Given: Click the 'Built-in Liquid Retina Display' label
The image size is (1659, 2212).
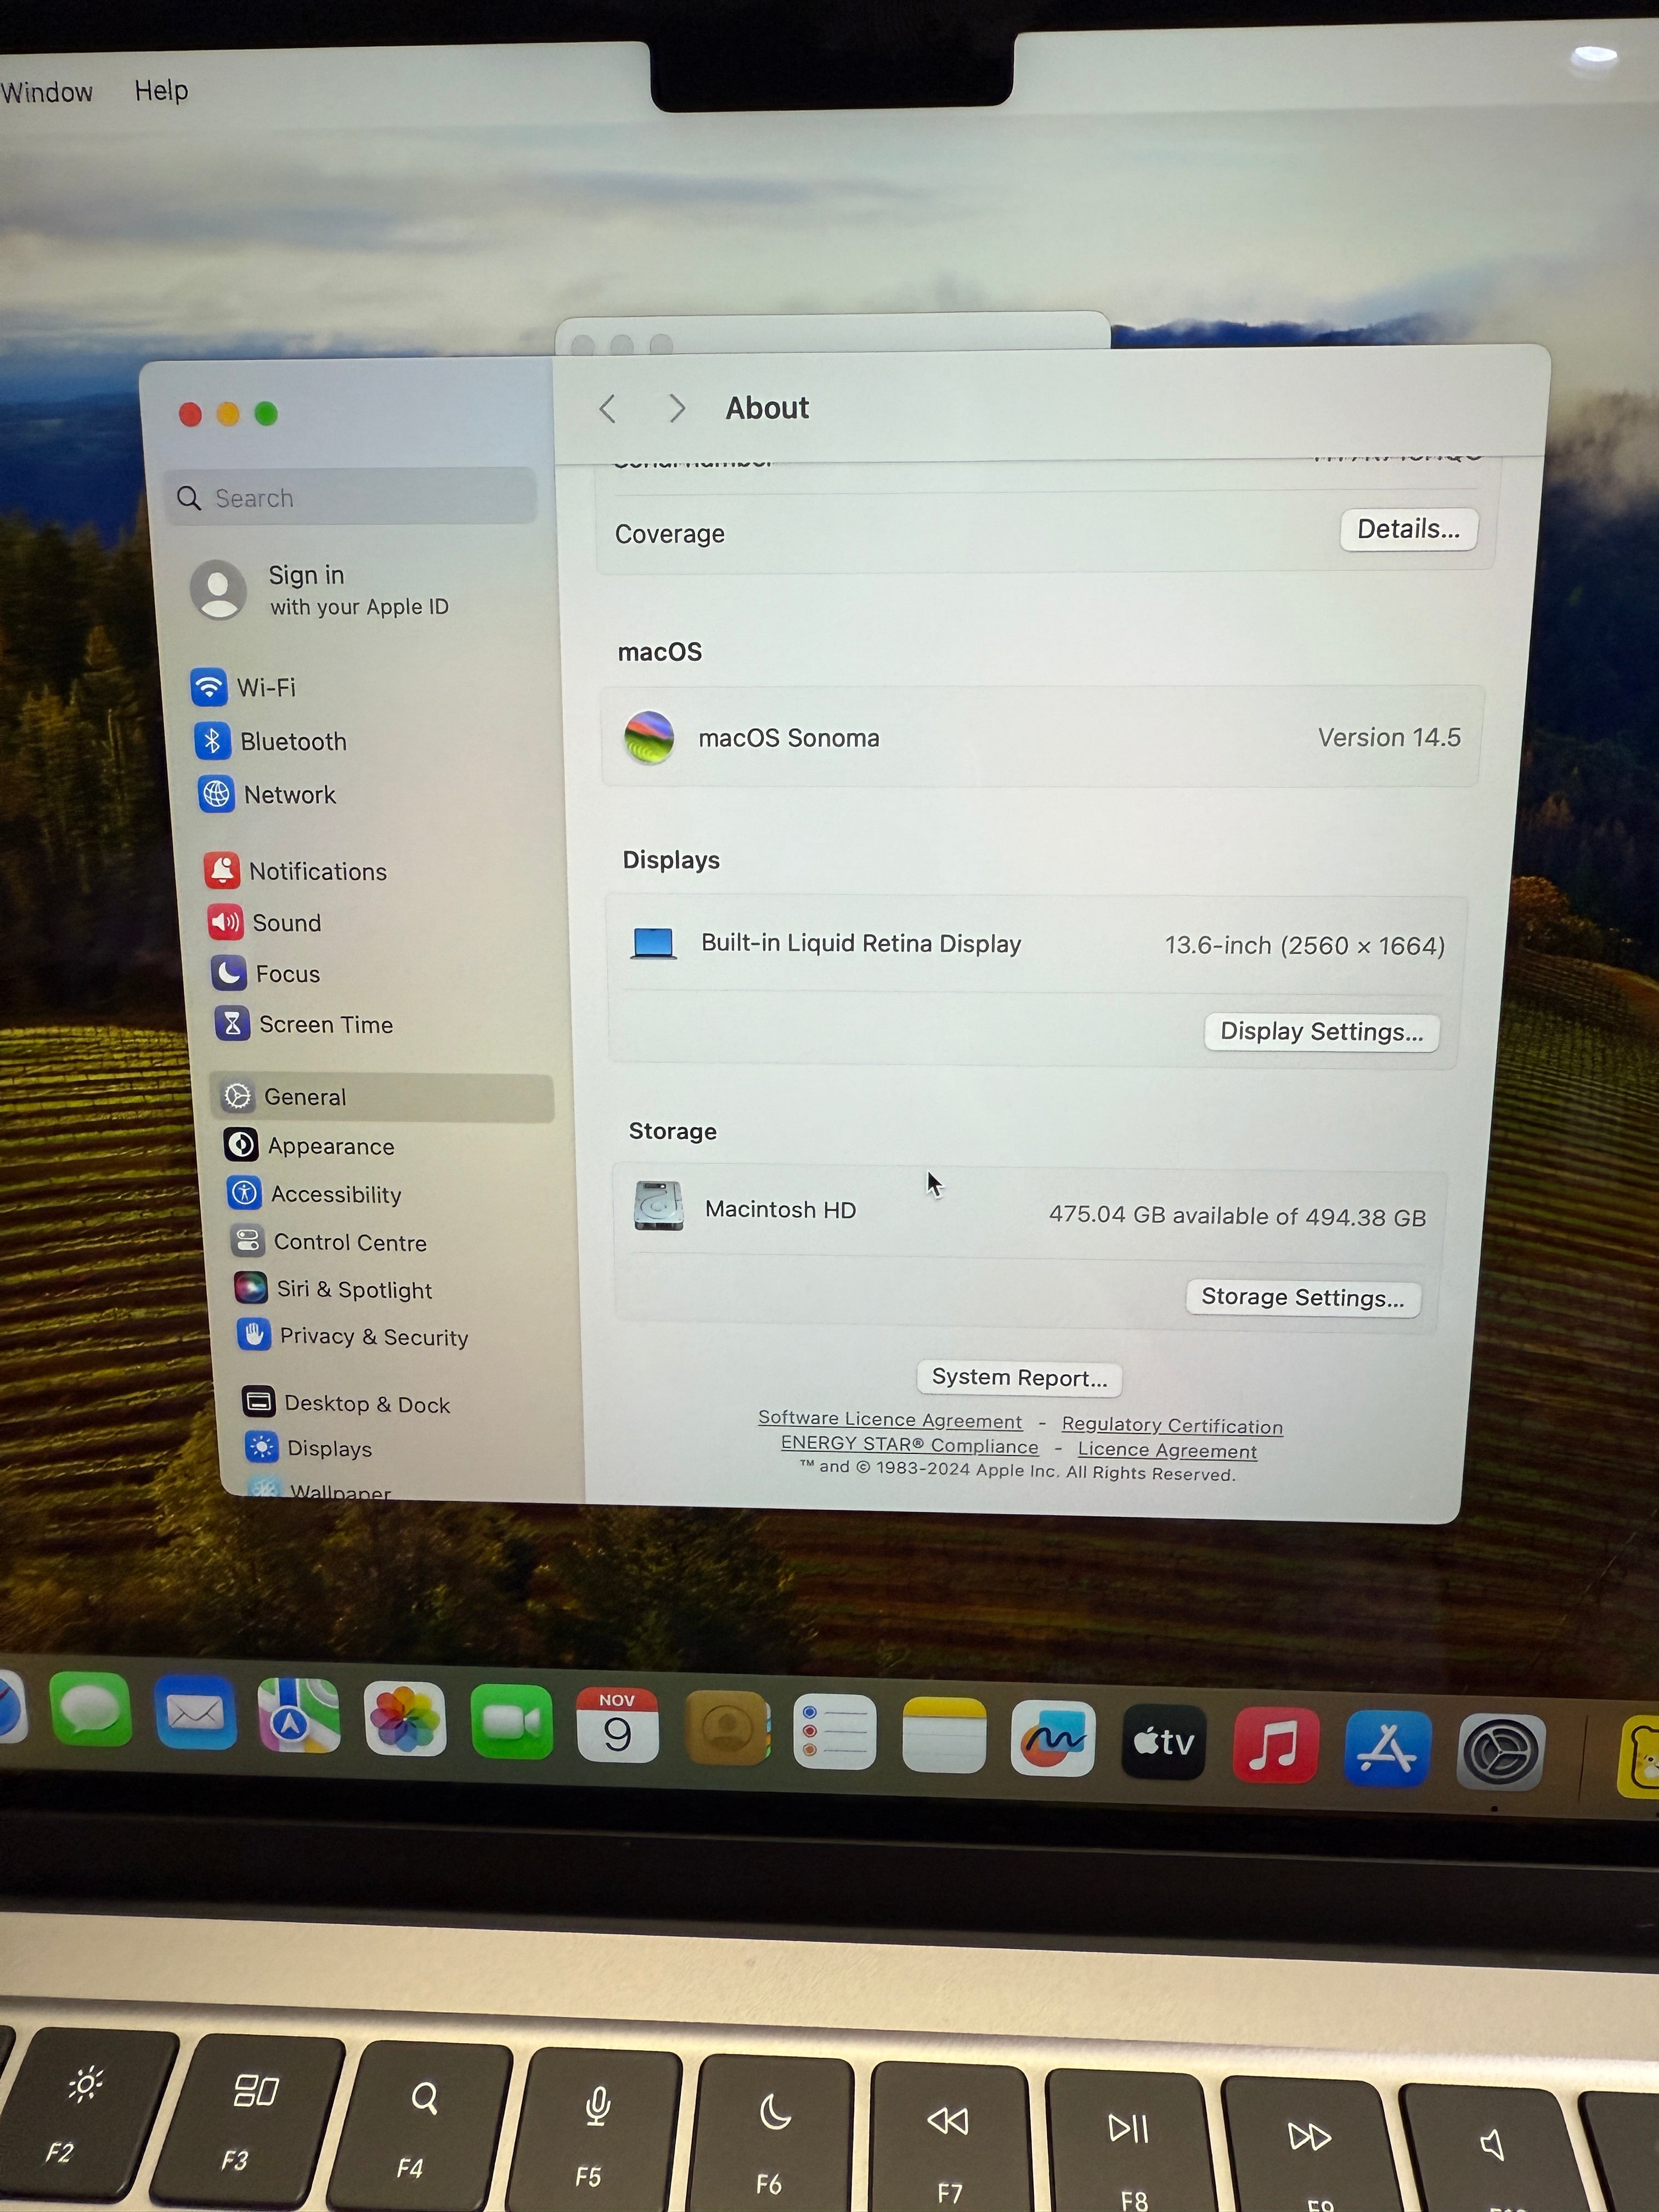Looking at the screenshot, I should click(x=861, y=943).
